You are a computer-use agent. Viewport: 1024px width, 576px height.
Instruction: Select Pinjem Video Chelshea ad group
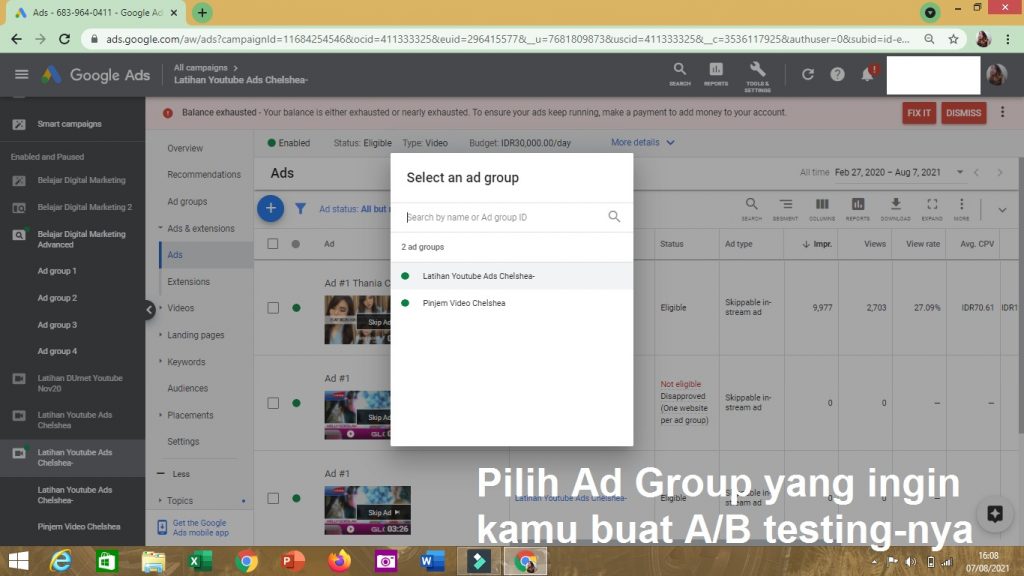(464, 303)
